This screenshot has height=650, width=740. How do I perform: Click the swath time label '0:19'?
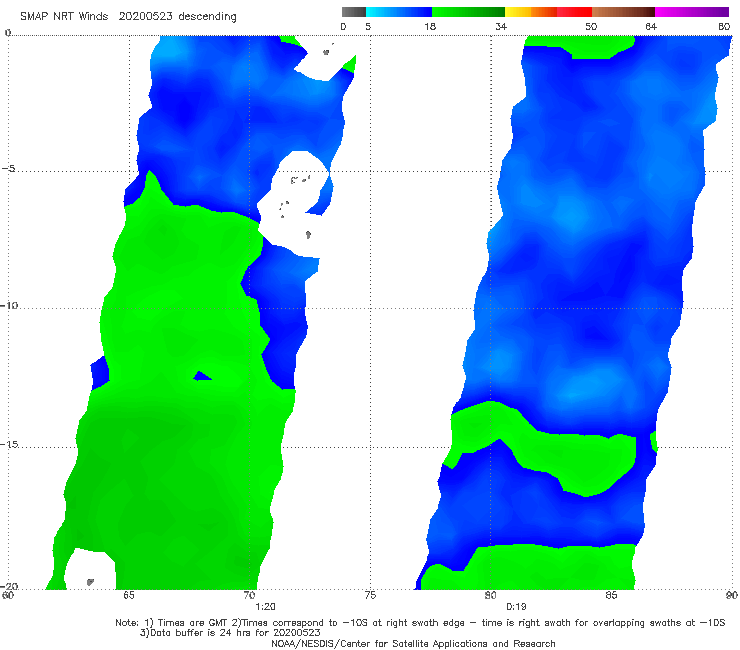[x=516, y=607]
